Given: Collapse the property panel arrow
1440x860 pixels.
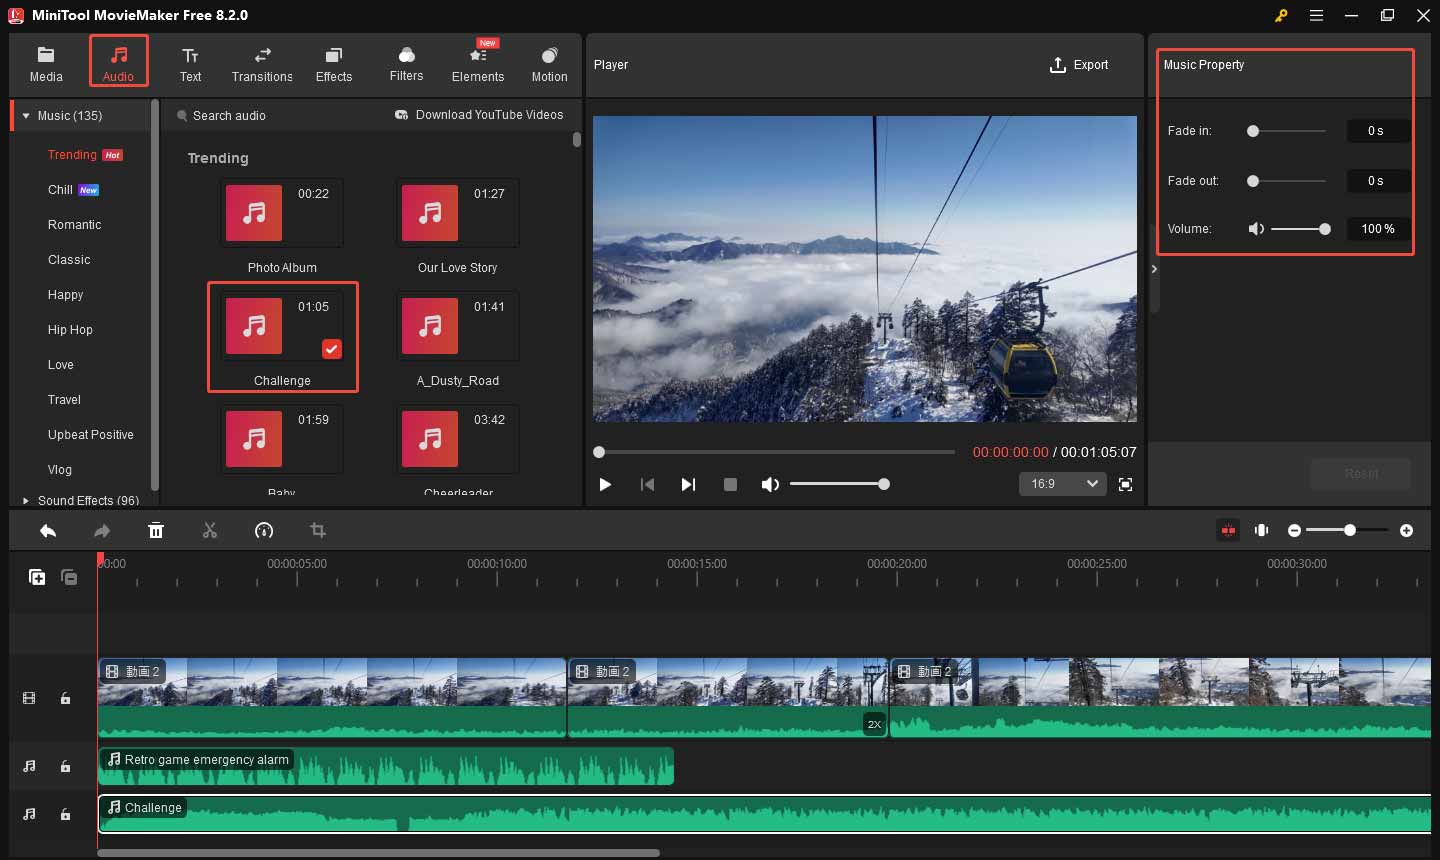Looking at the screenshot, I should point(1154,269).
